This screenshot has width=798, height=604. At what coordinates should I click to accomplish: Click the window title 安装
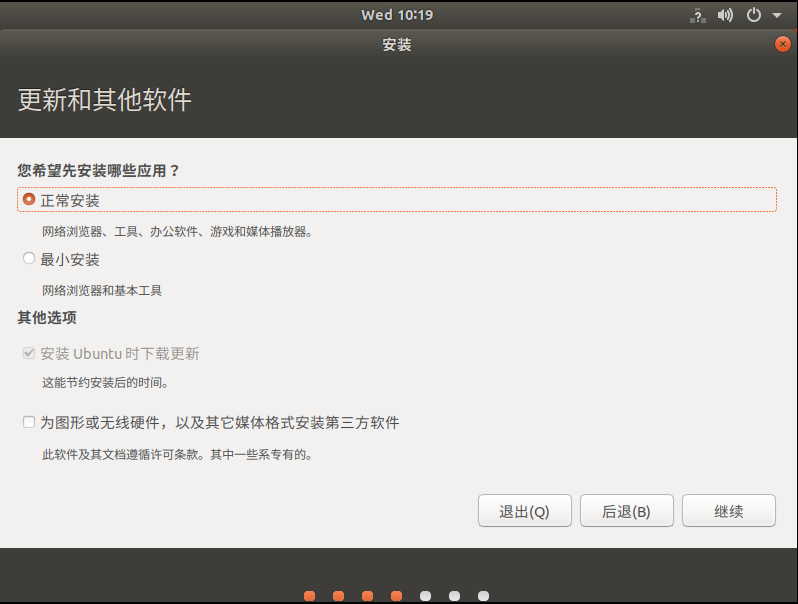pos(397,45)
